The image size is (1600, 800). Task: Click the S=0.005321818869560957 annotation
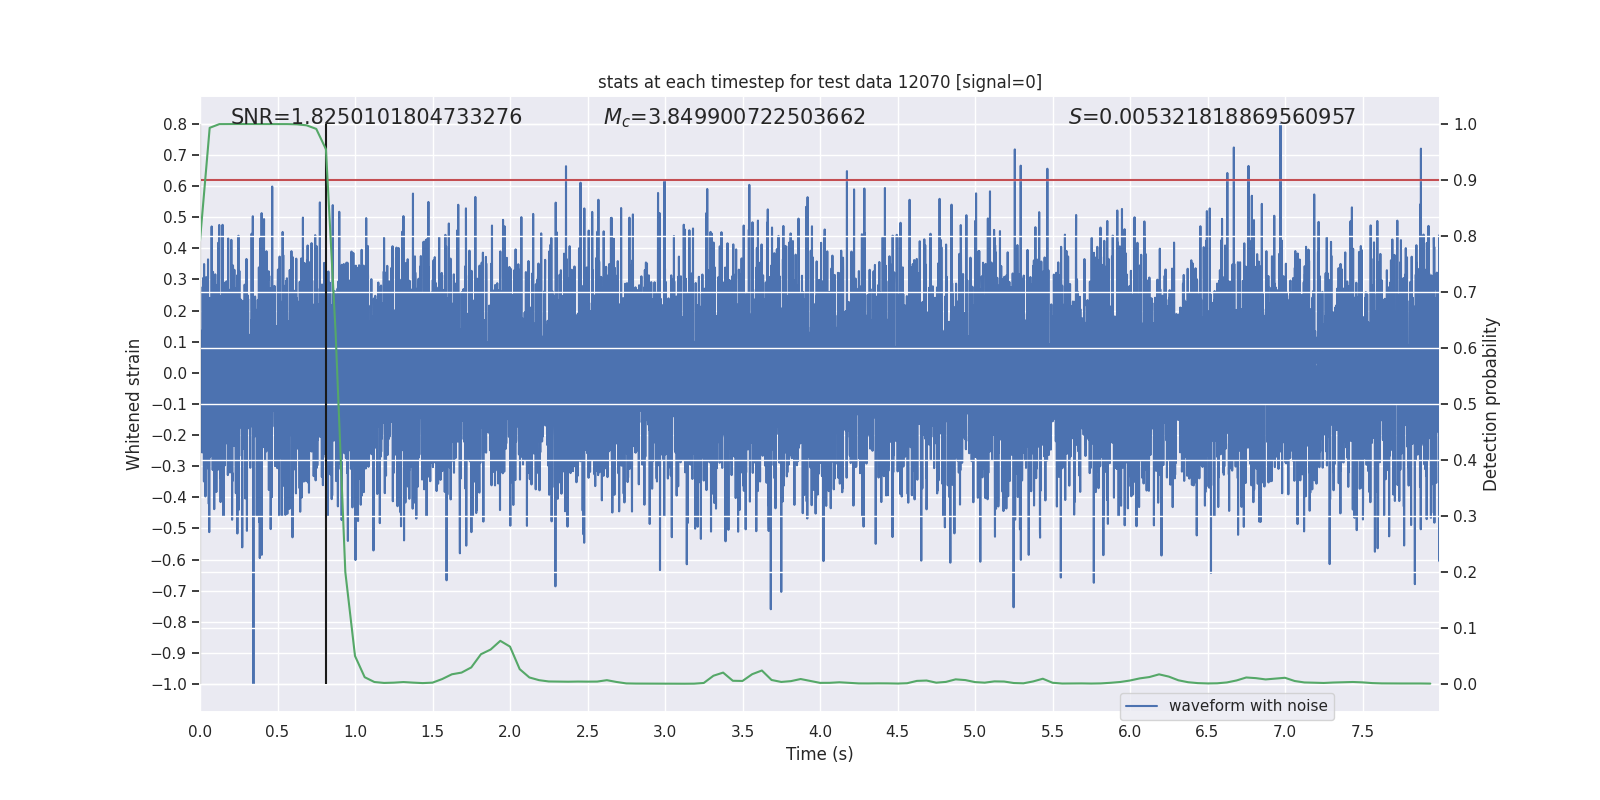(x=1212, y=117)
